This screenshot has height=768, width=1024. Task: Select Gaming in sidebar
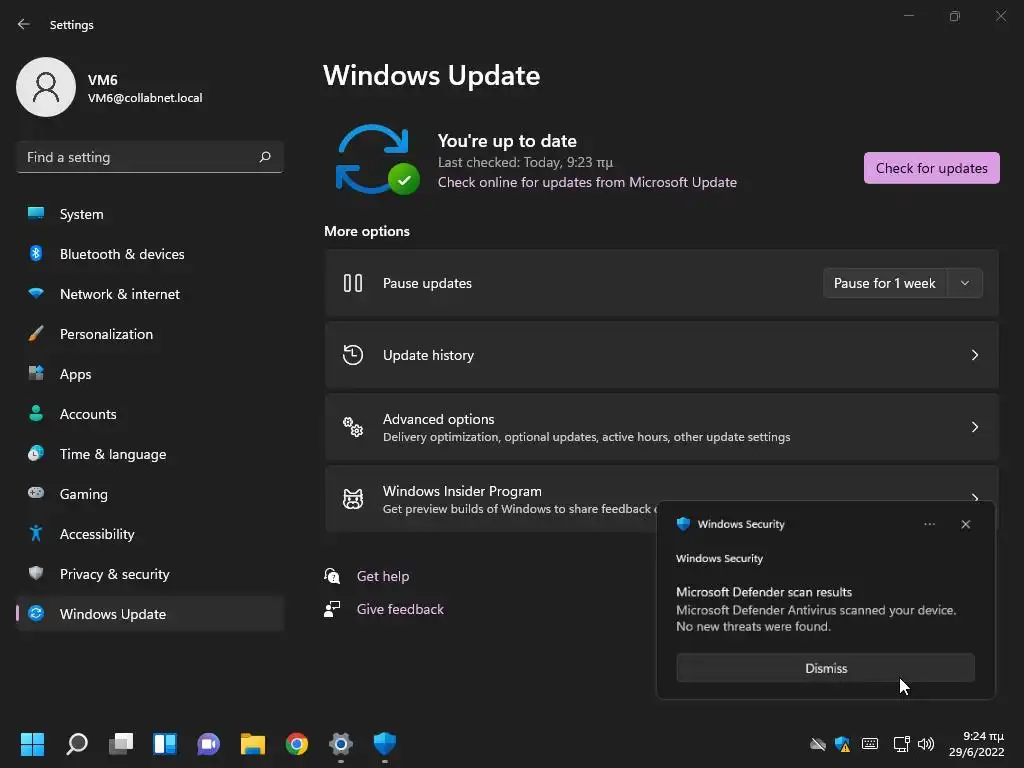click(150, 494)
